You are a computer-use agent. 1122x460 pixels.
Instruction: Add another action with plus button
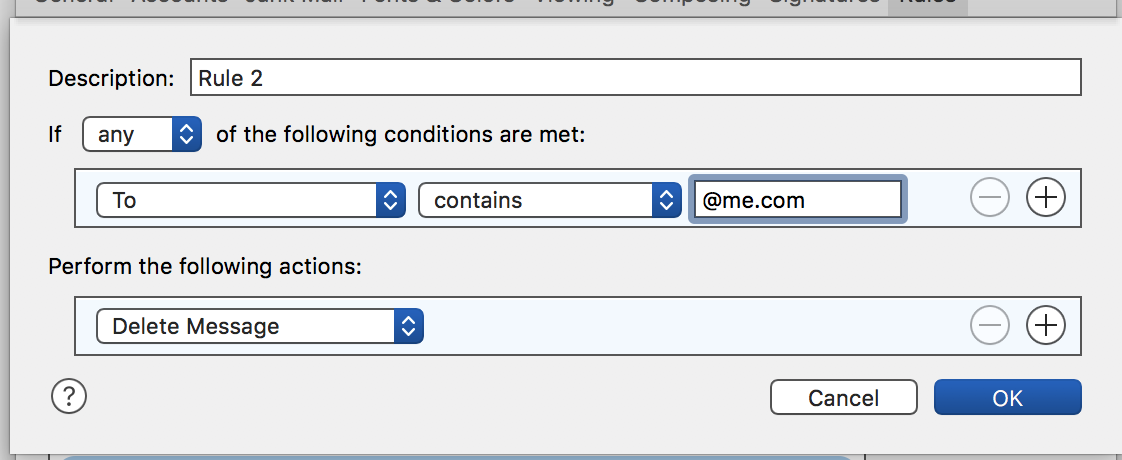pyautogui.click(x=1046, y=325)
